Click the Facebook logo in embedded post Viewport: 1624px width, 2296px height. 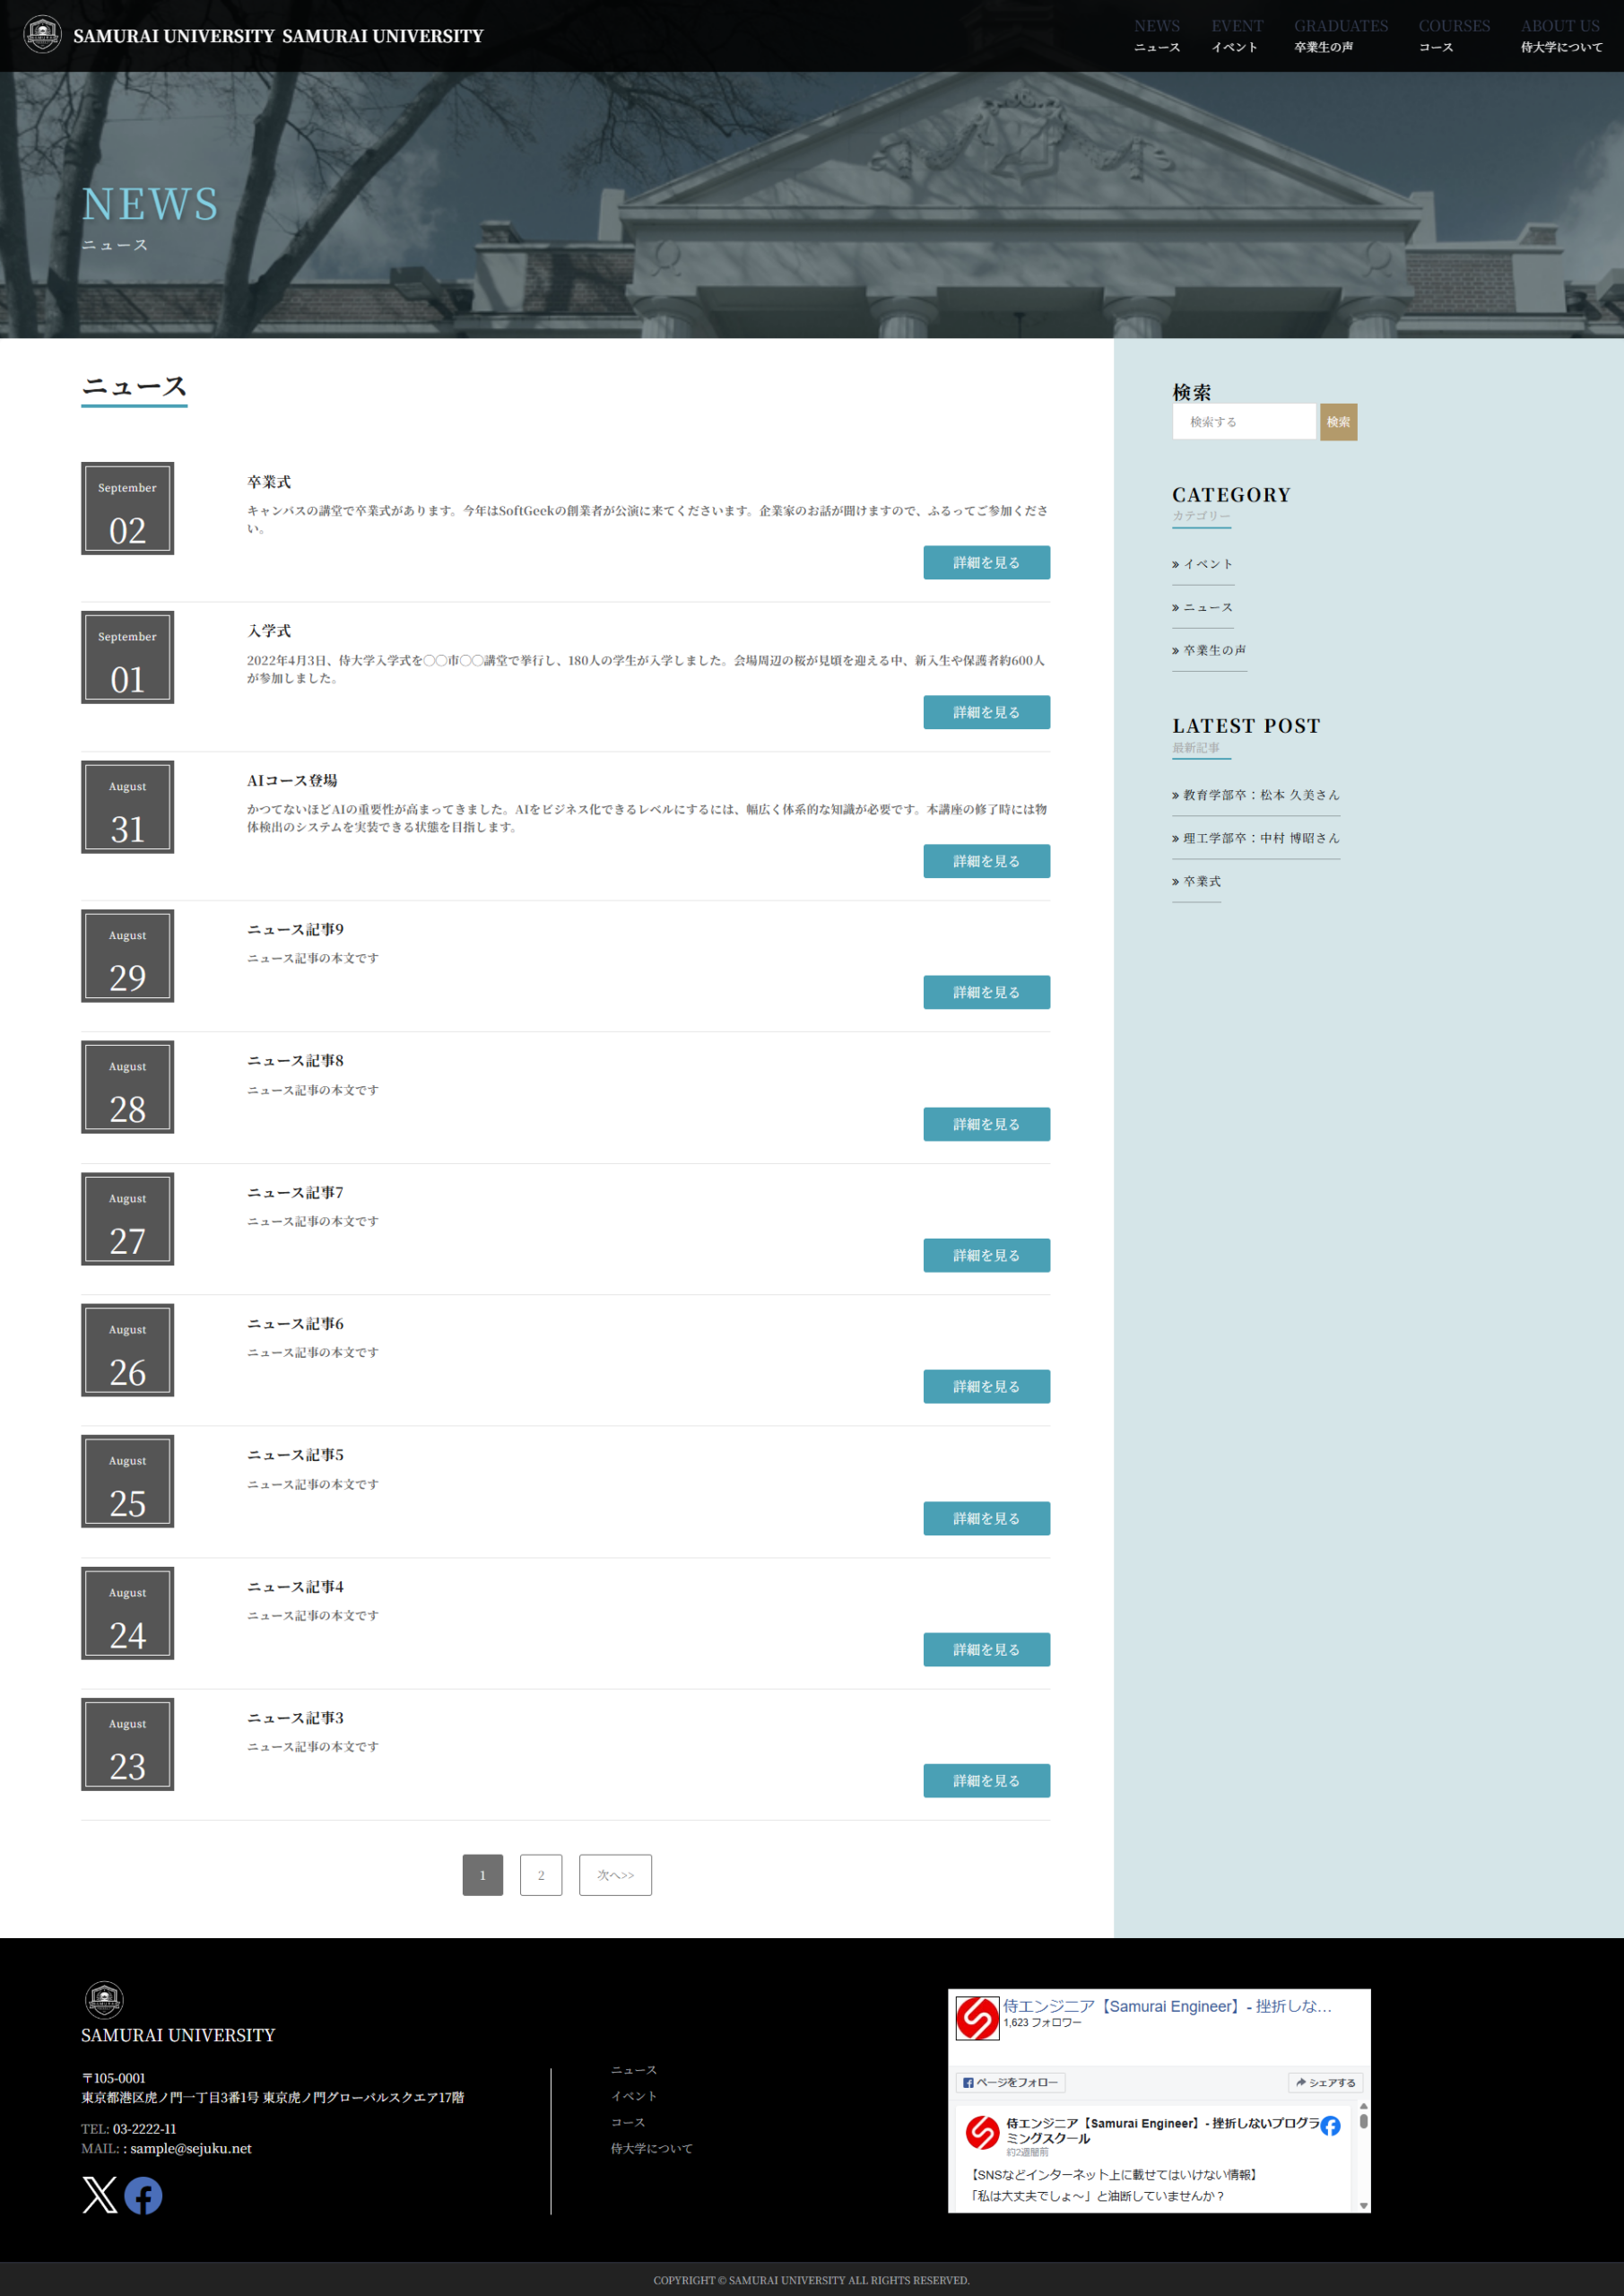pyautogui.click(x=1330, y=2126)
